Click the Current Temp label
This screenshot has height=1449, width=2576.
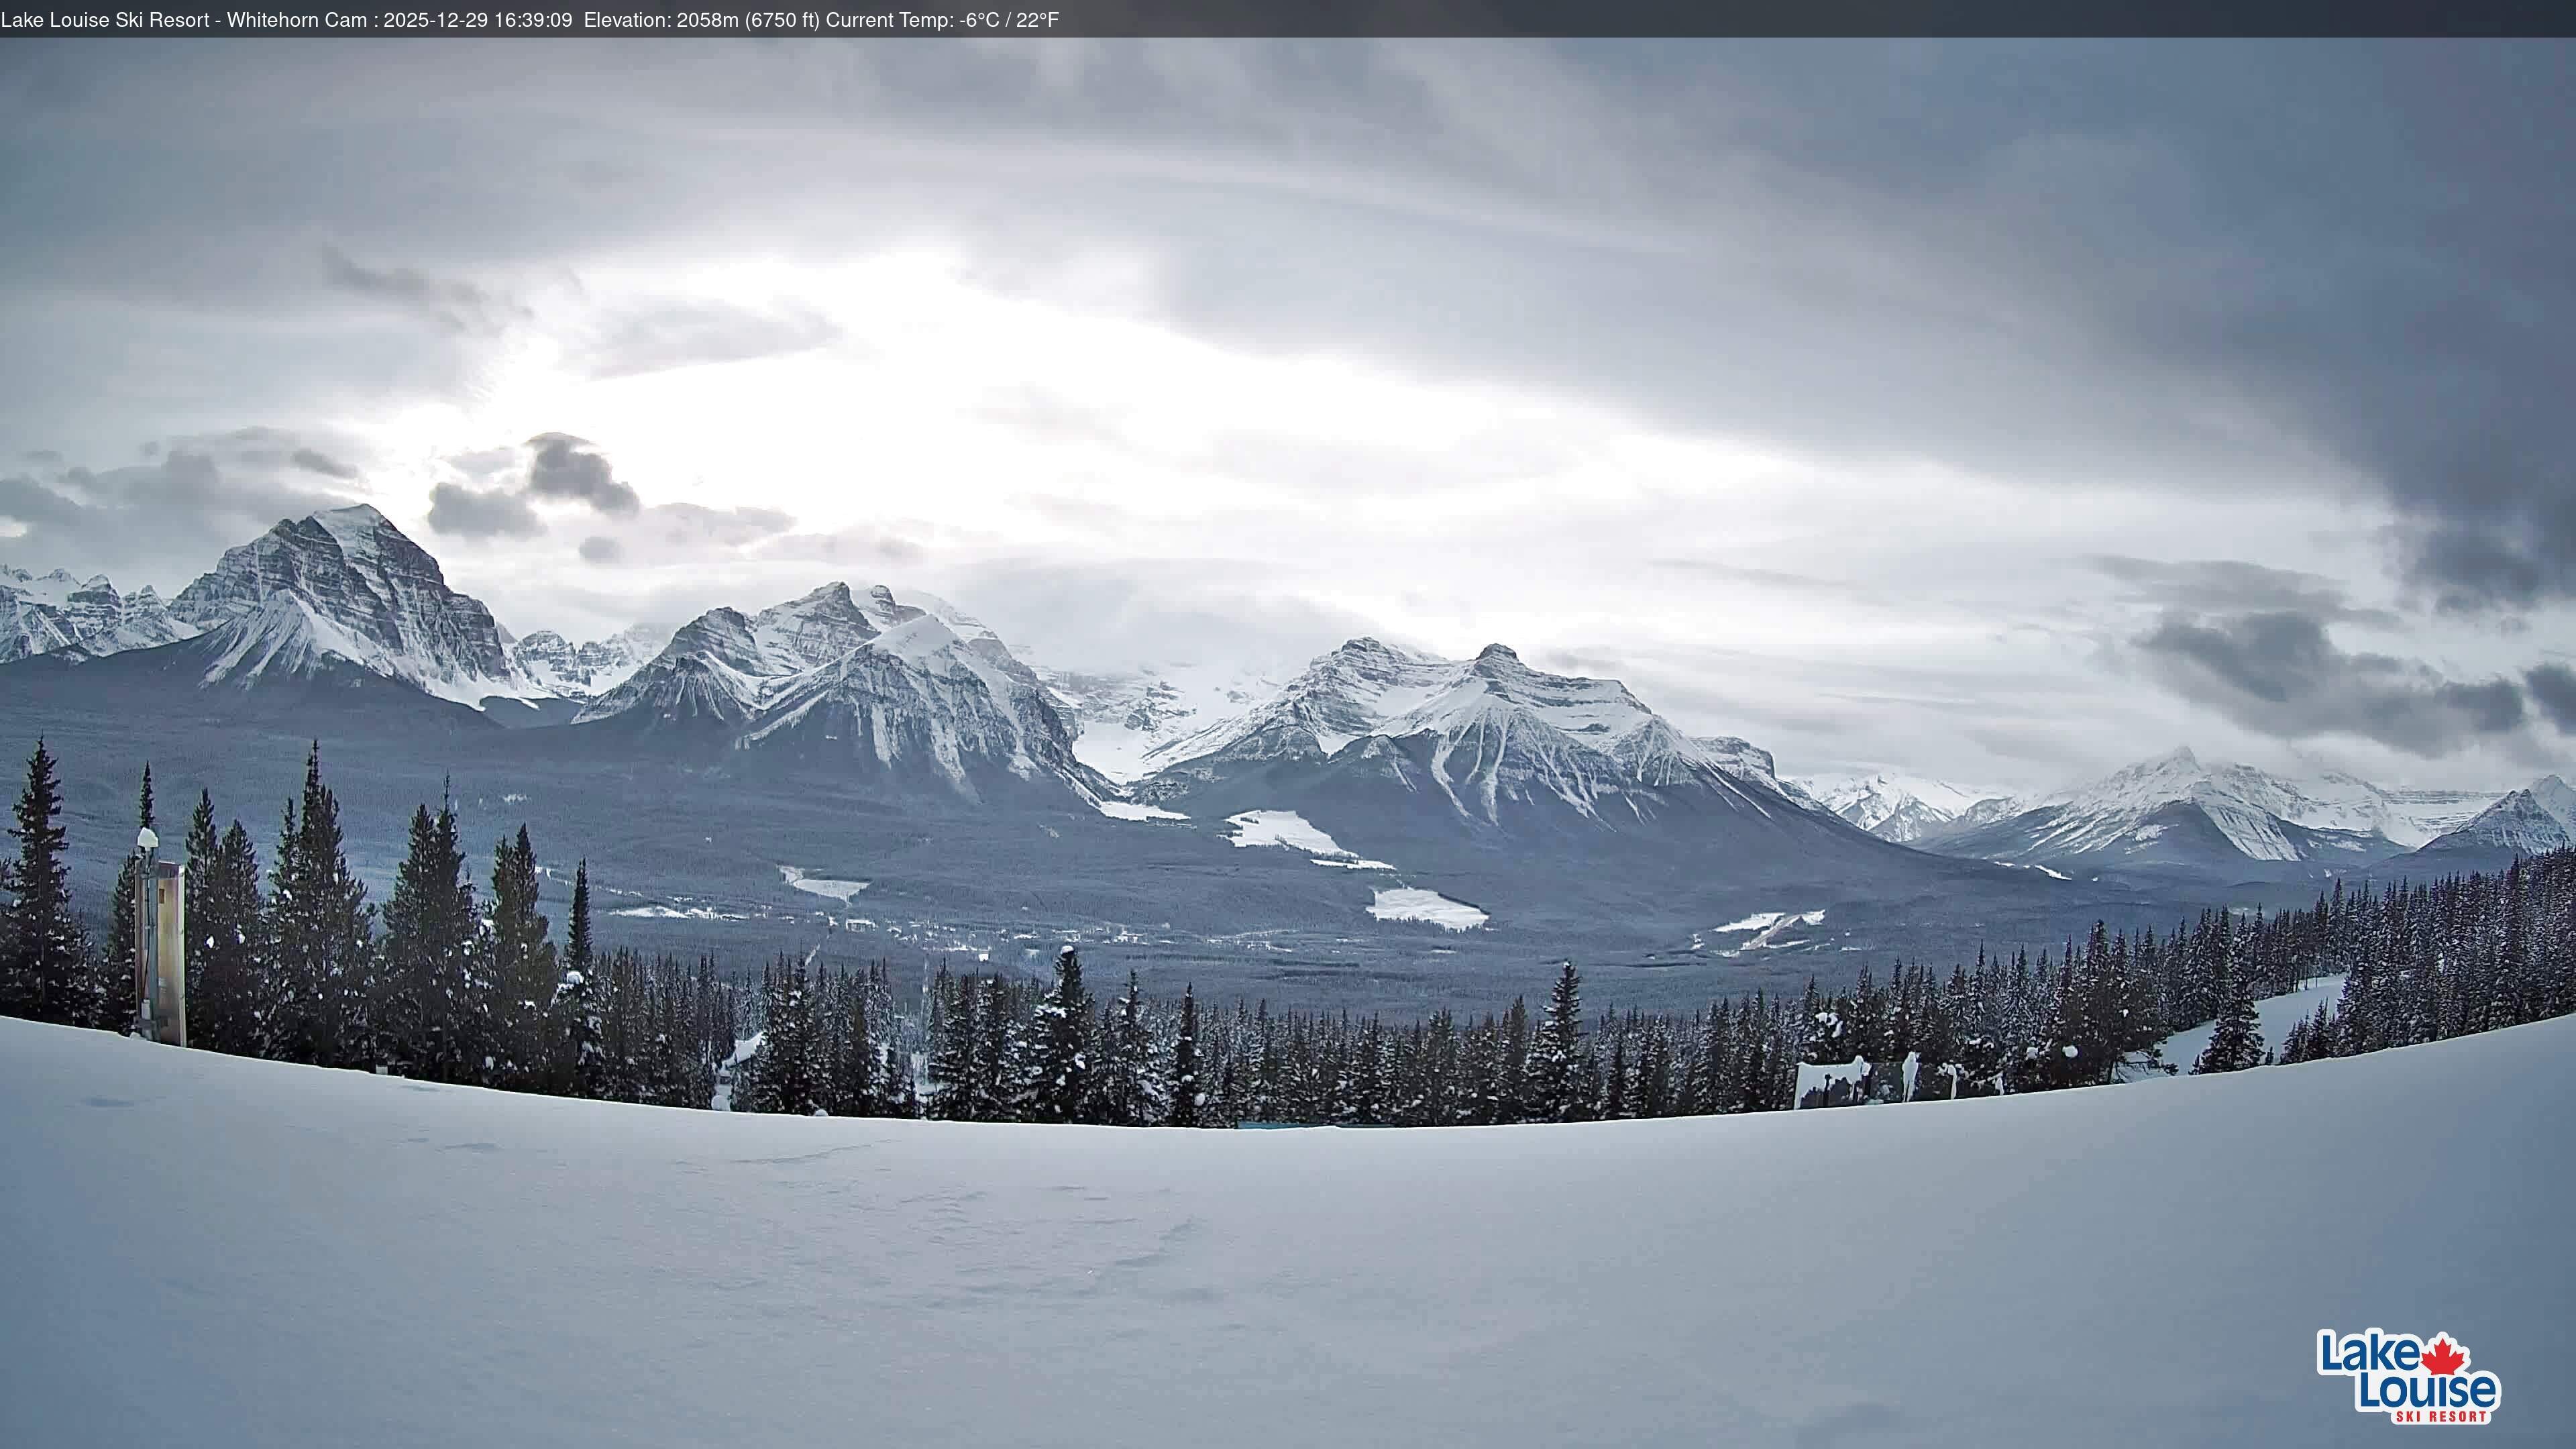[x=890, y=17]
